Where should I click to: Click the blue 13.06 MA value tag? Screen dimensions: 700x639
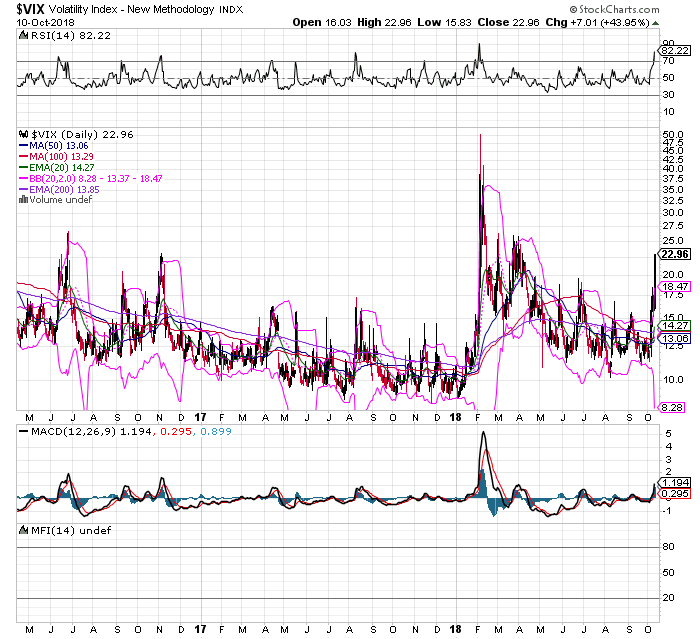[x=675, y=338]
